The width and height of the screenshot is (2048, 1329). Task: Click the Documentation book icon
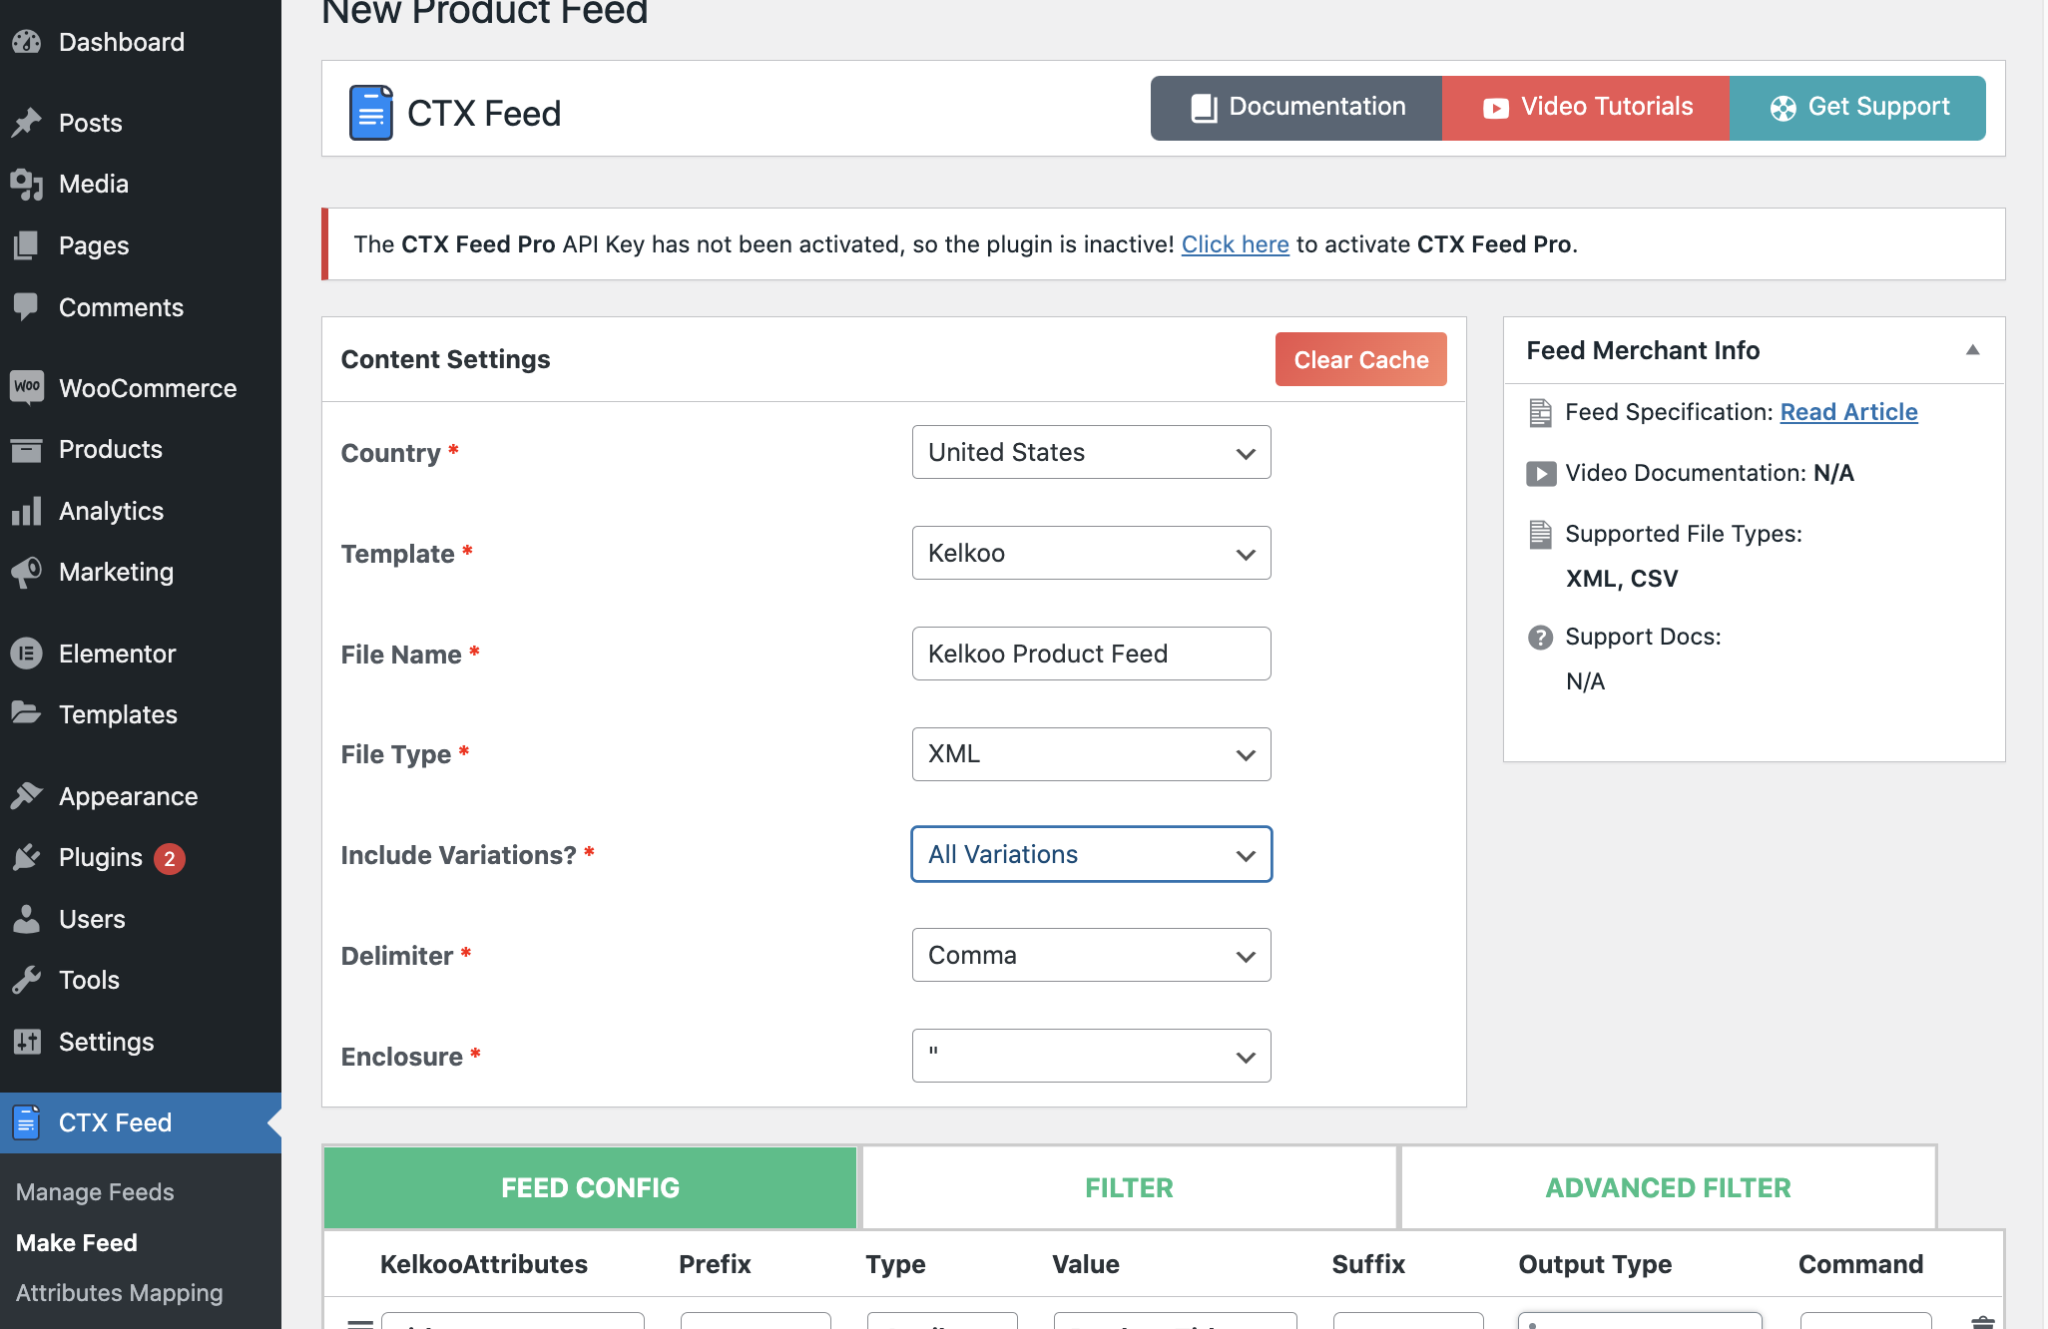[1203, 106]
